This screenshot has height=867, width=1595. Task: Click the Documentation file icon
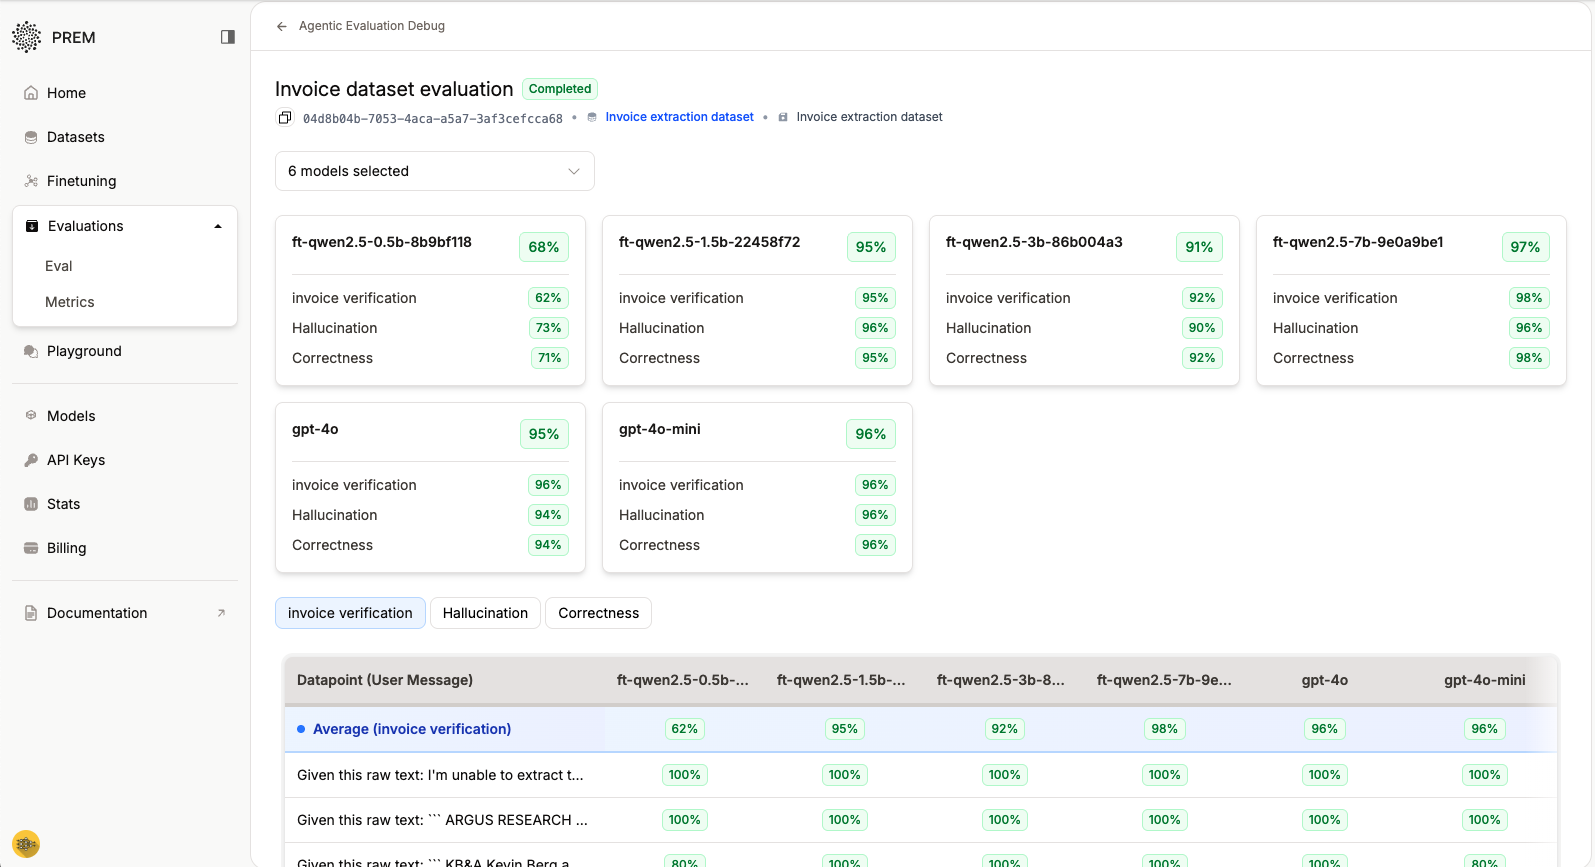click(x=31, y=613)
